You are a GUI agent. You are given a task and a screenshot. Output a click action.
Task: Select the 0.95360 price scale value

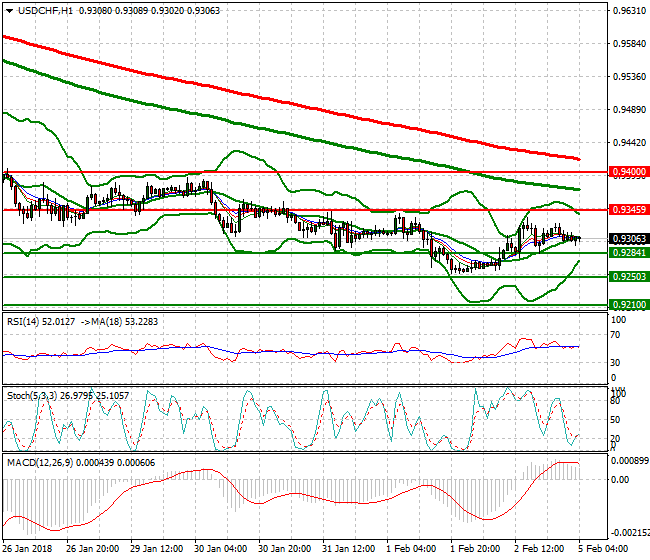(x=630, y=77)
